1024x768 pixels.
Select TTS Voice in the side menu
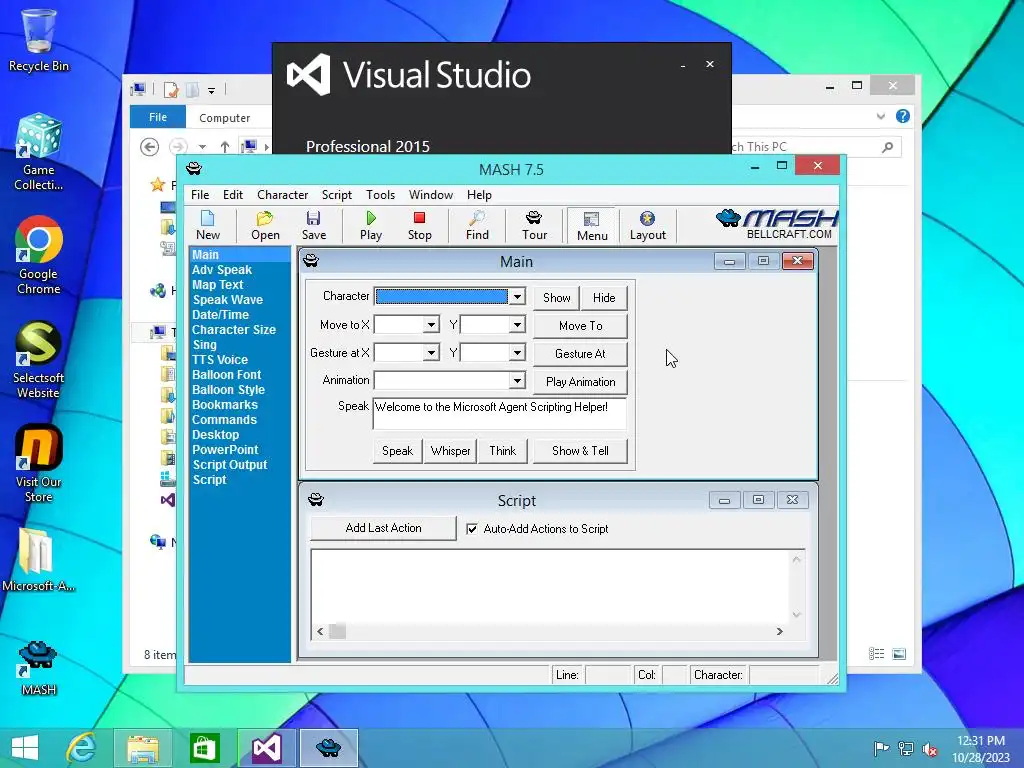coord(220,360)
